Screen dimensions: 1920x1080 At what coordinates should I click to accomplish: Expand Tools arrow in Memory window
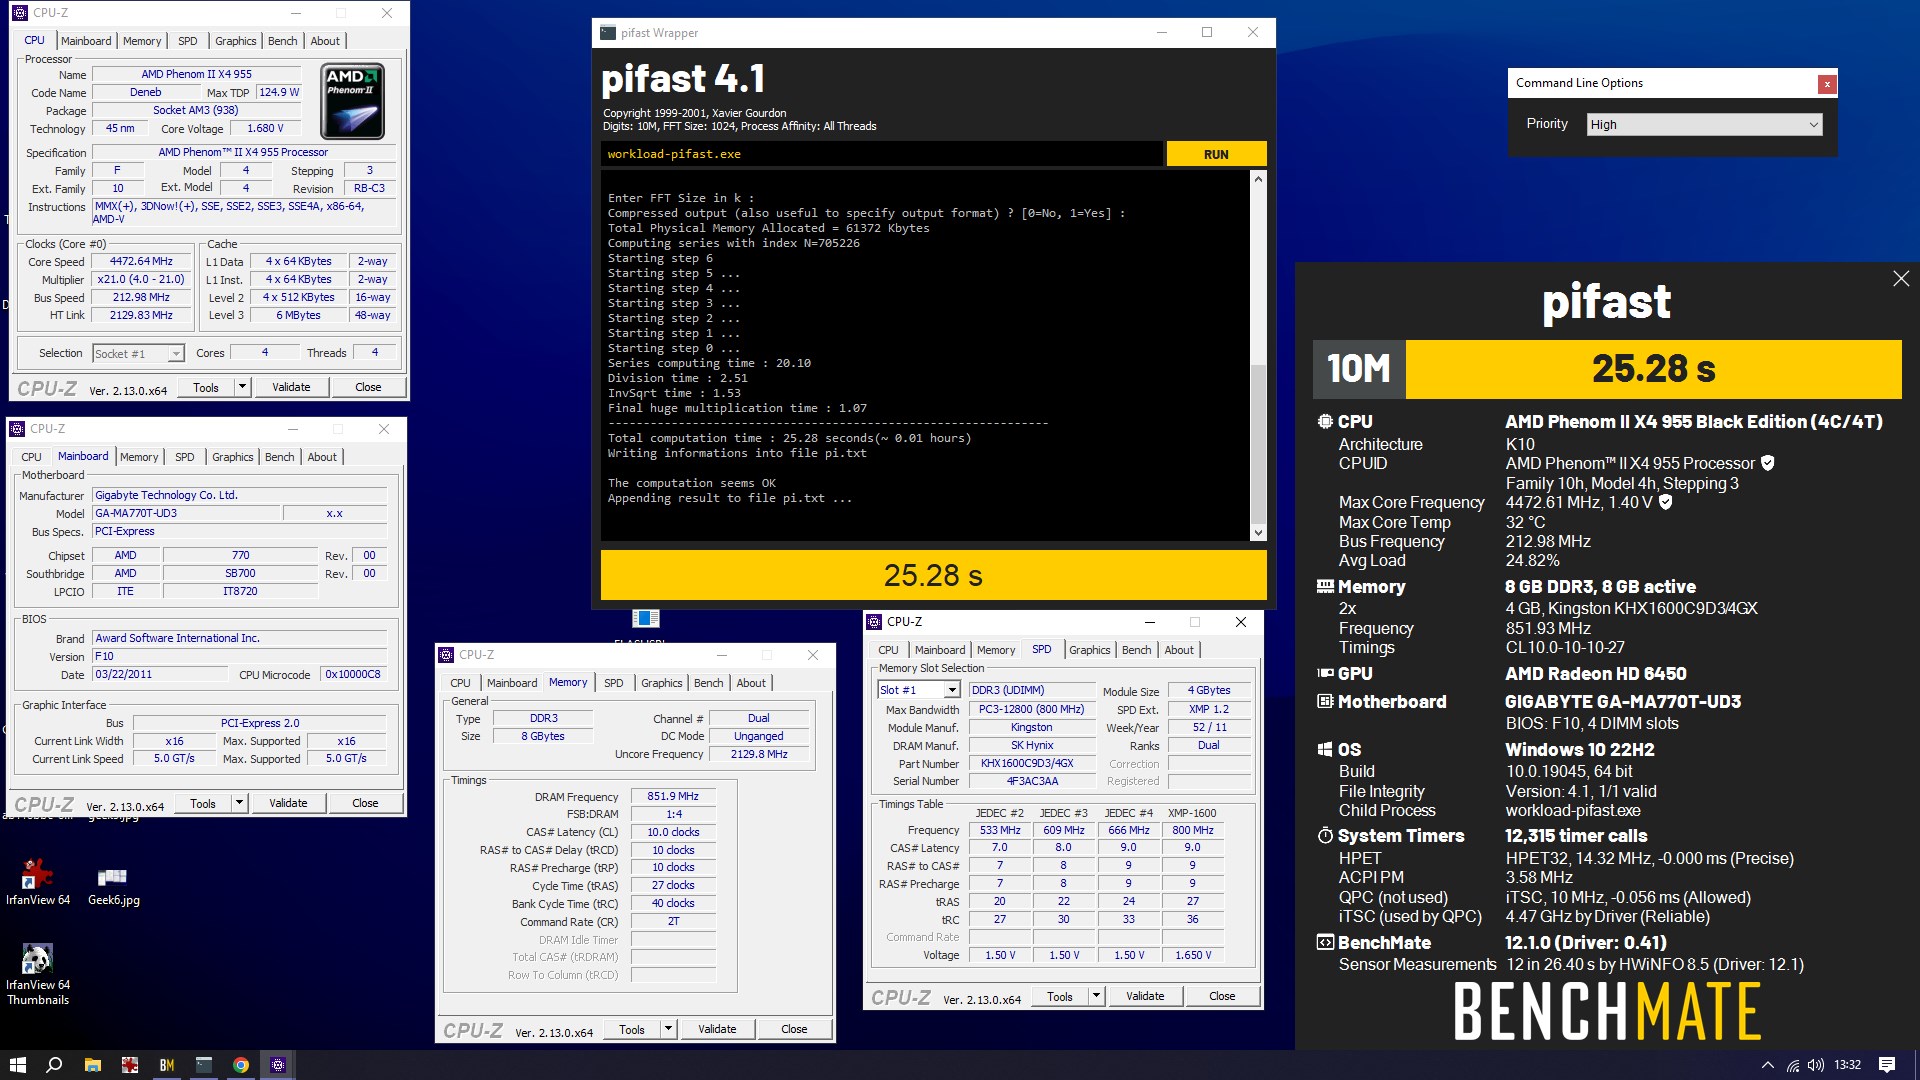tap(668, 1029)
